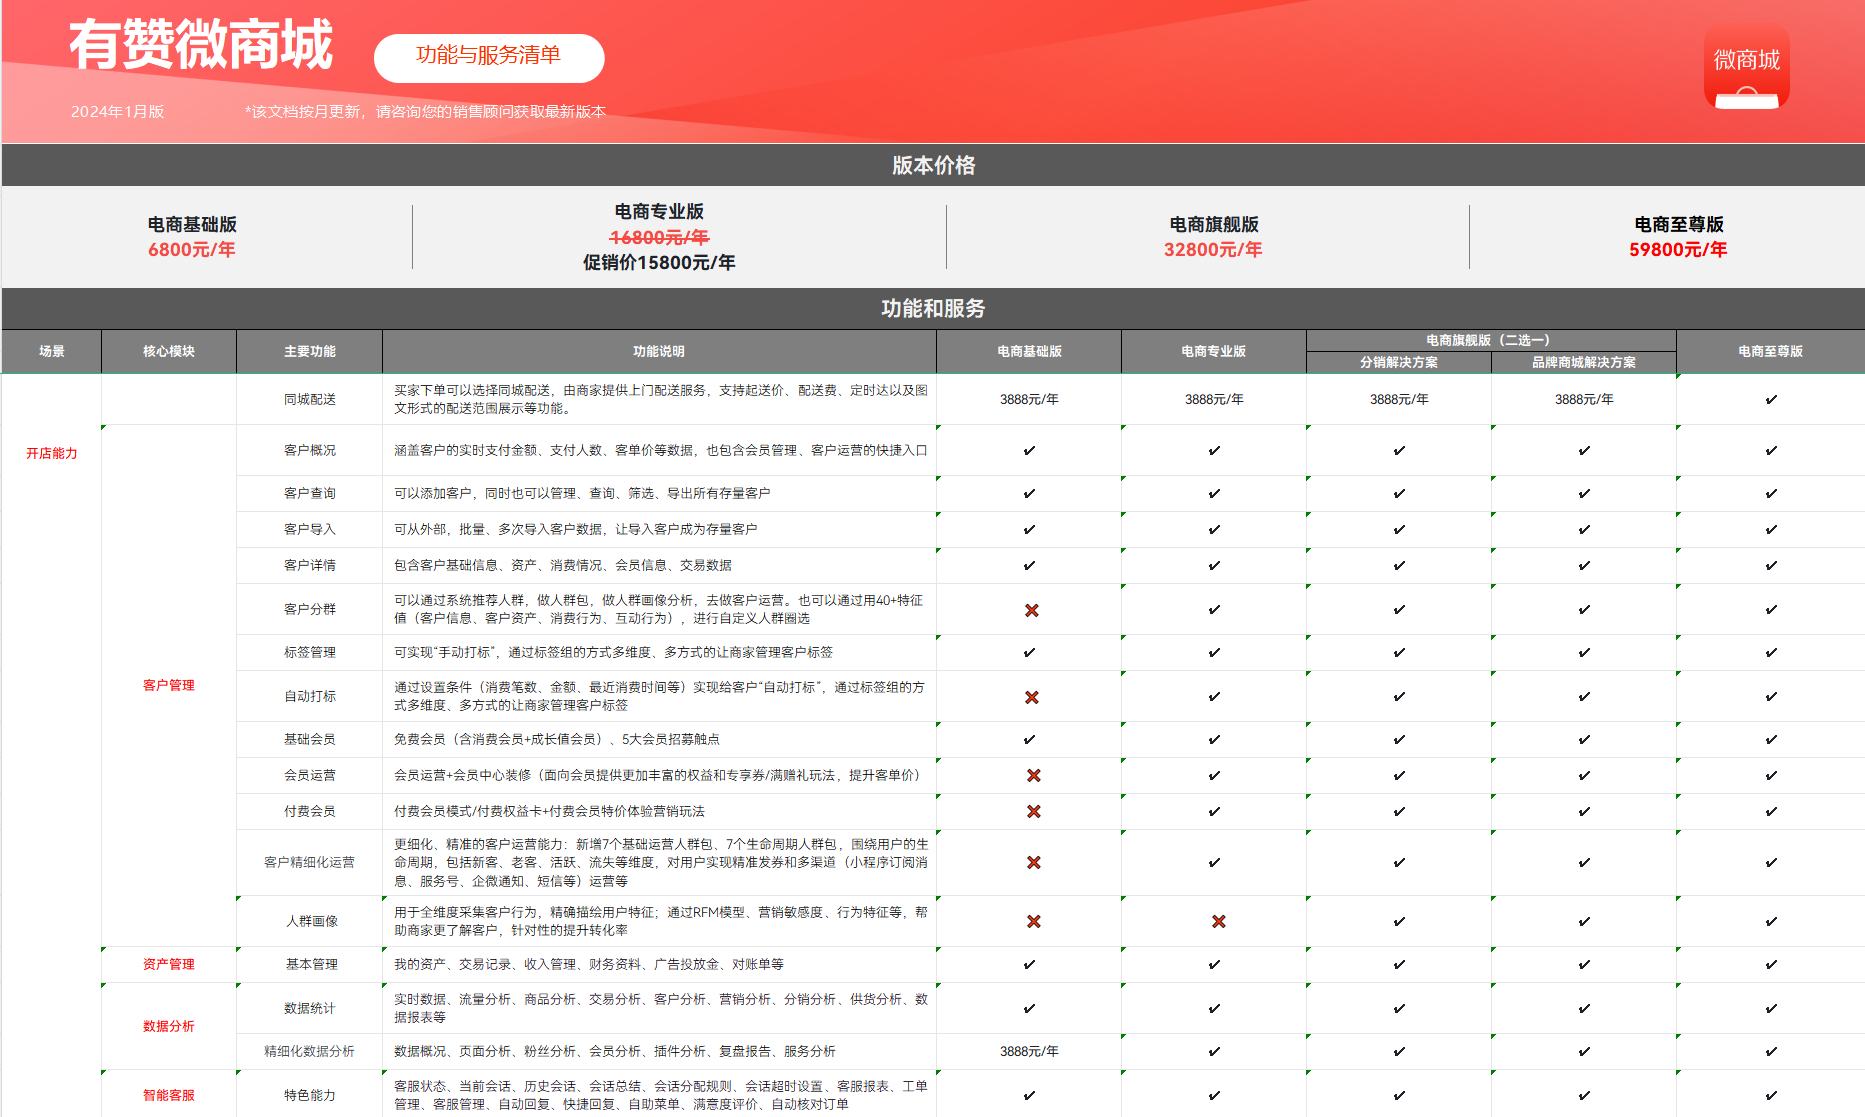Screen dimensions: 1865x1117
Task: Click the 资产管理 module label
Action: (169, 964)
